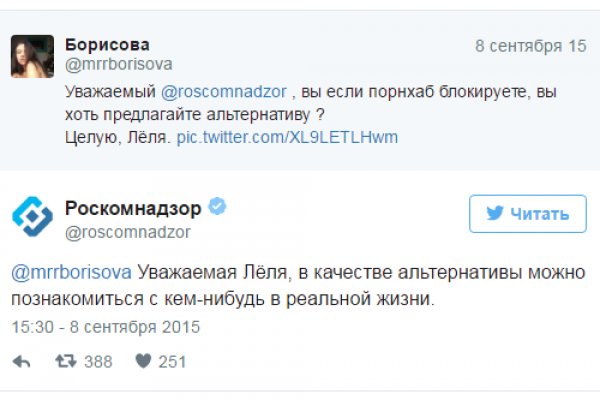Click the @mrrborisova mention in the reply

[x=70, y=273]
